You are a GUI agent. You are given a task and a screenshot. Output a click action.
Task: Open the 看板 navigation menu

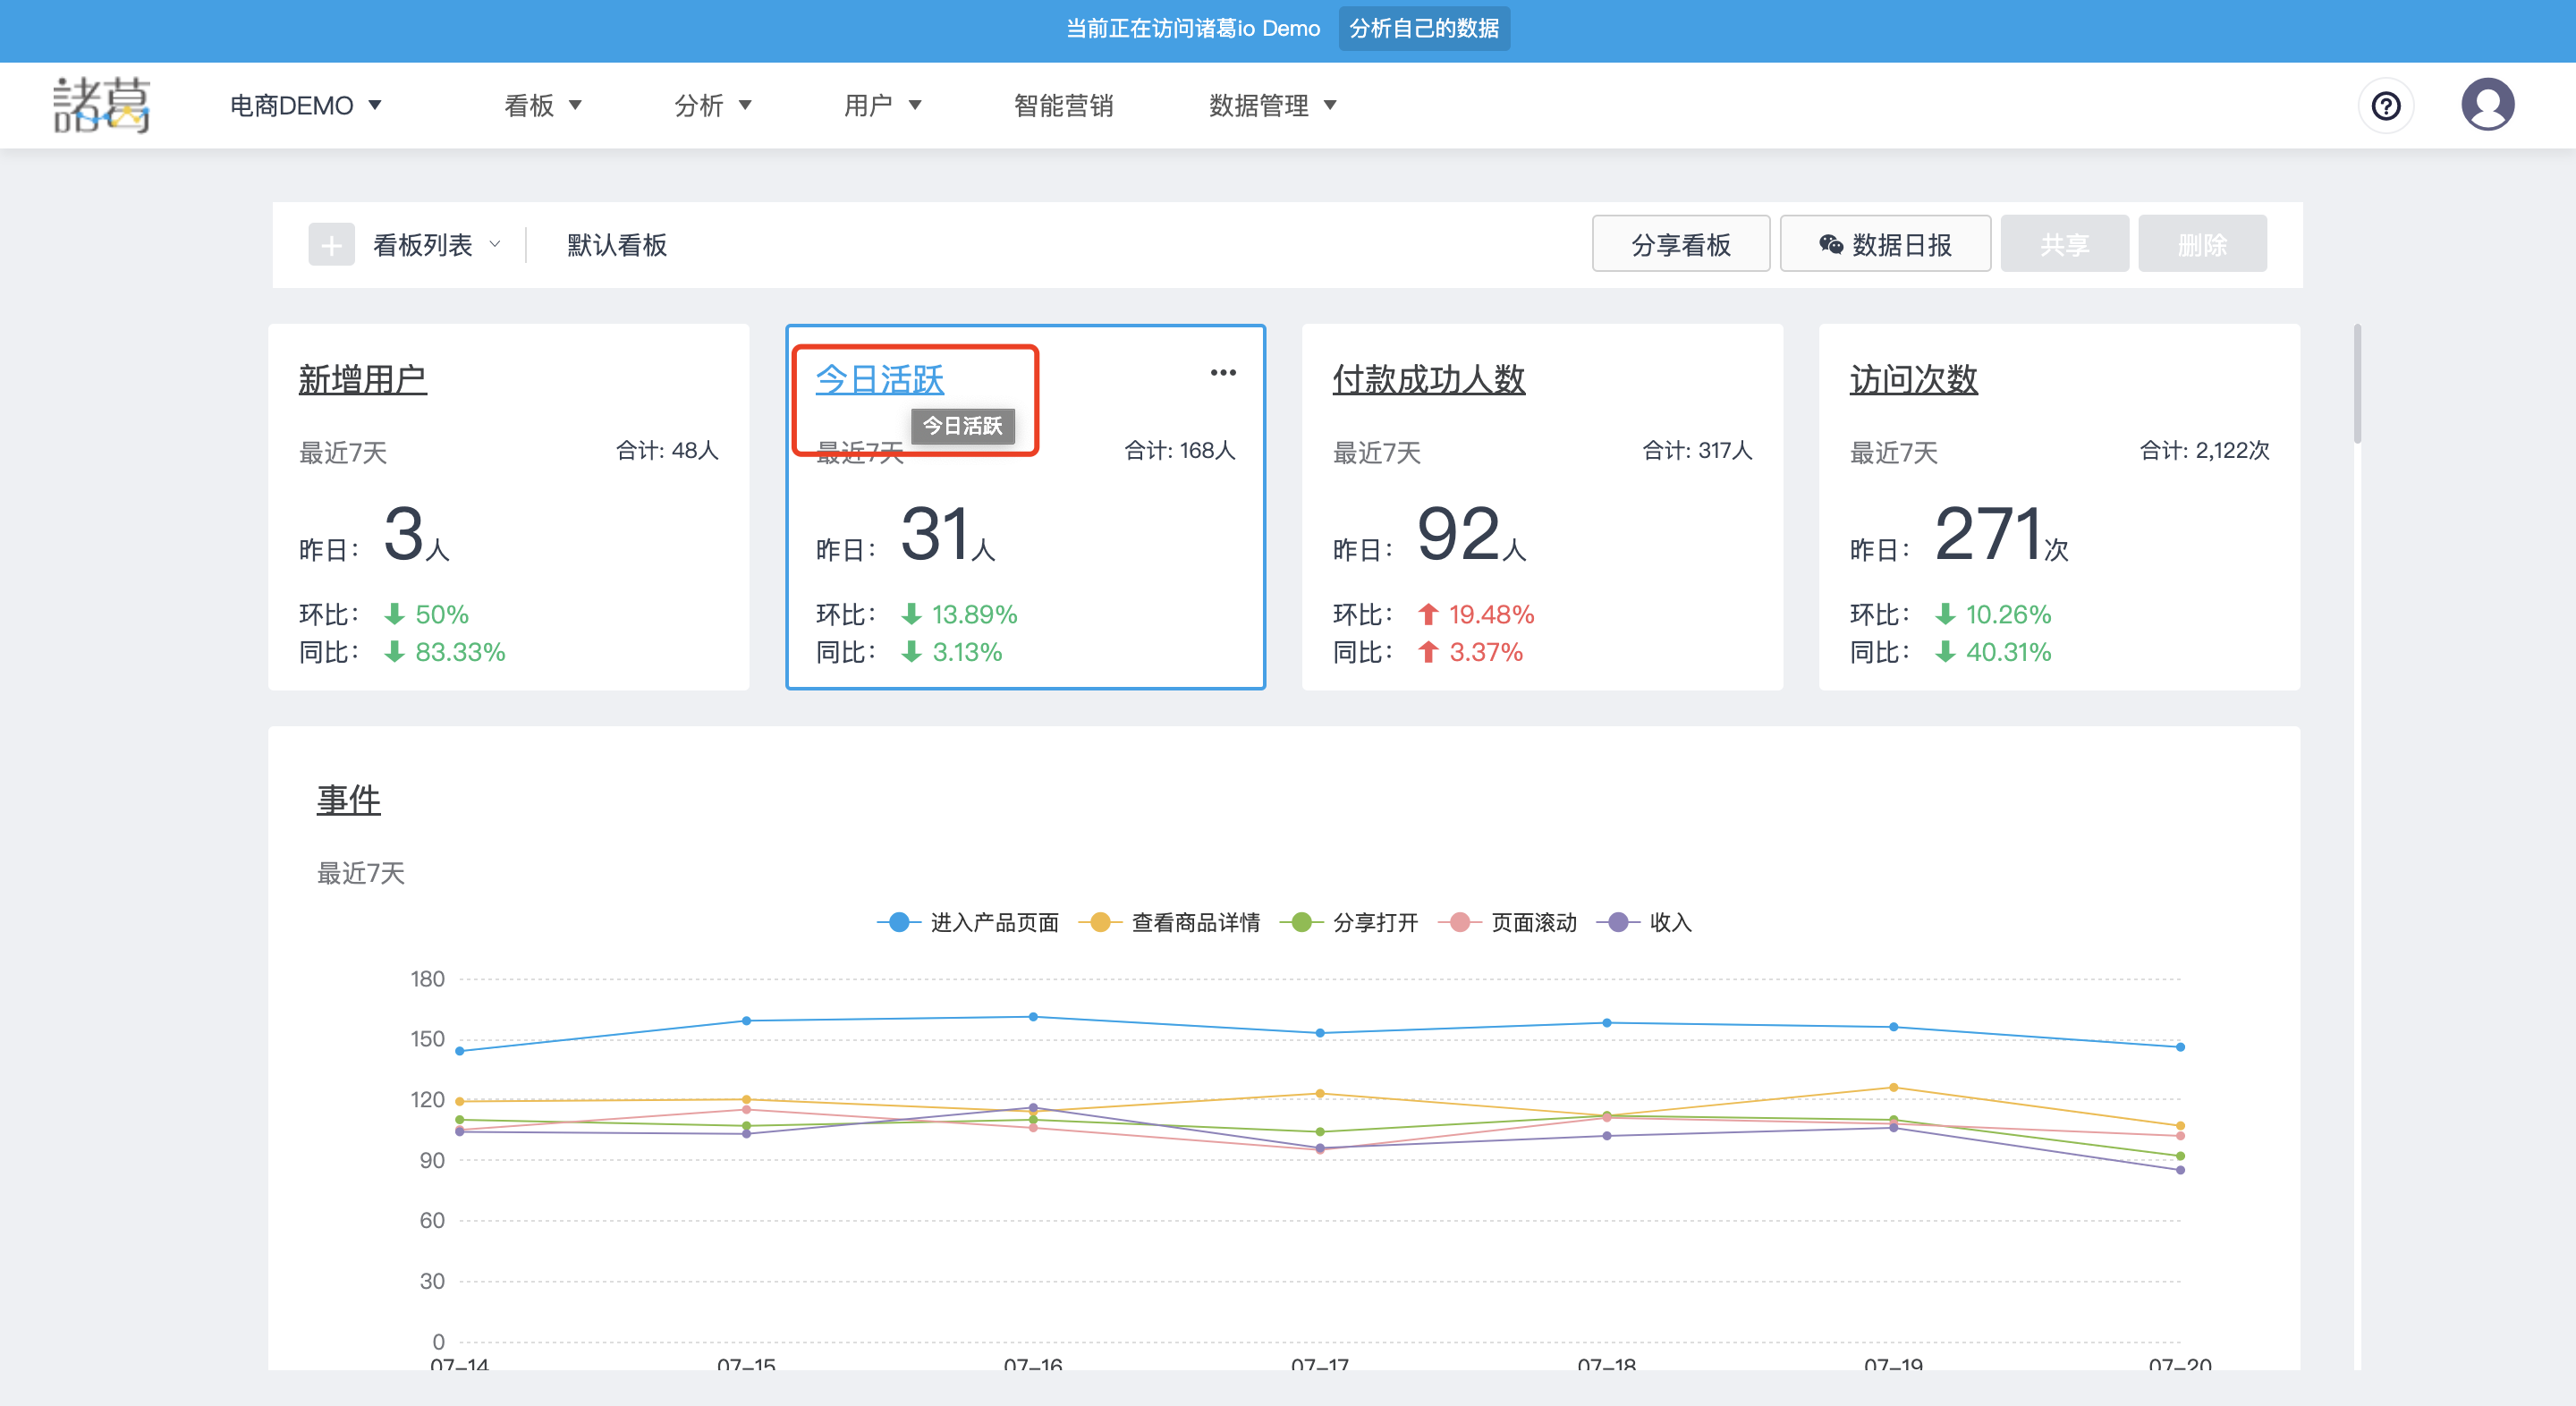coord(543,105)
